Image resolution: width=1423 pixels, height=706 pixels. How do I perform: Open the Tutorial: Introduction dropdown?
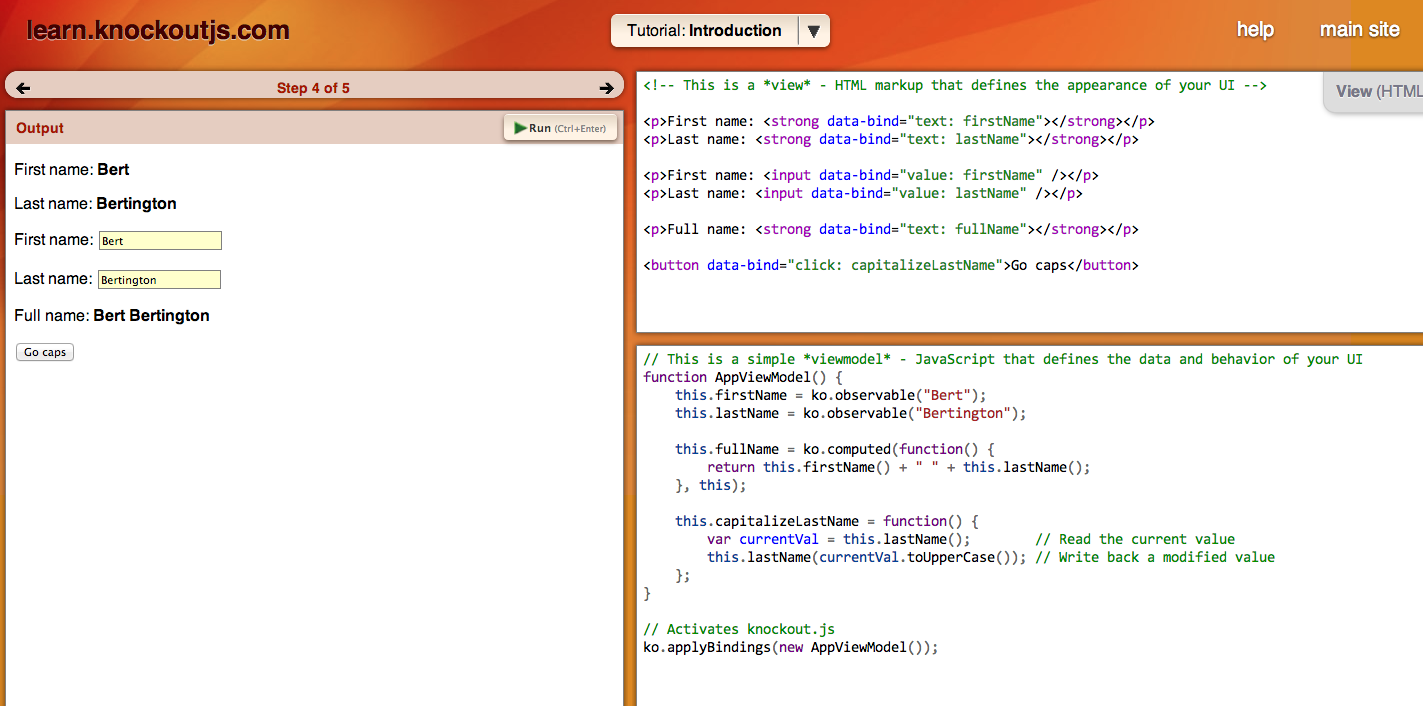tap(720, 31)
